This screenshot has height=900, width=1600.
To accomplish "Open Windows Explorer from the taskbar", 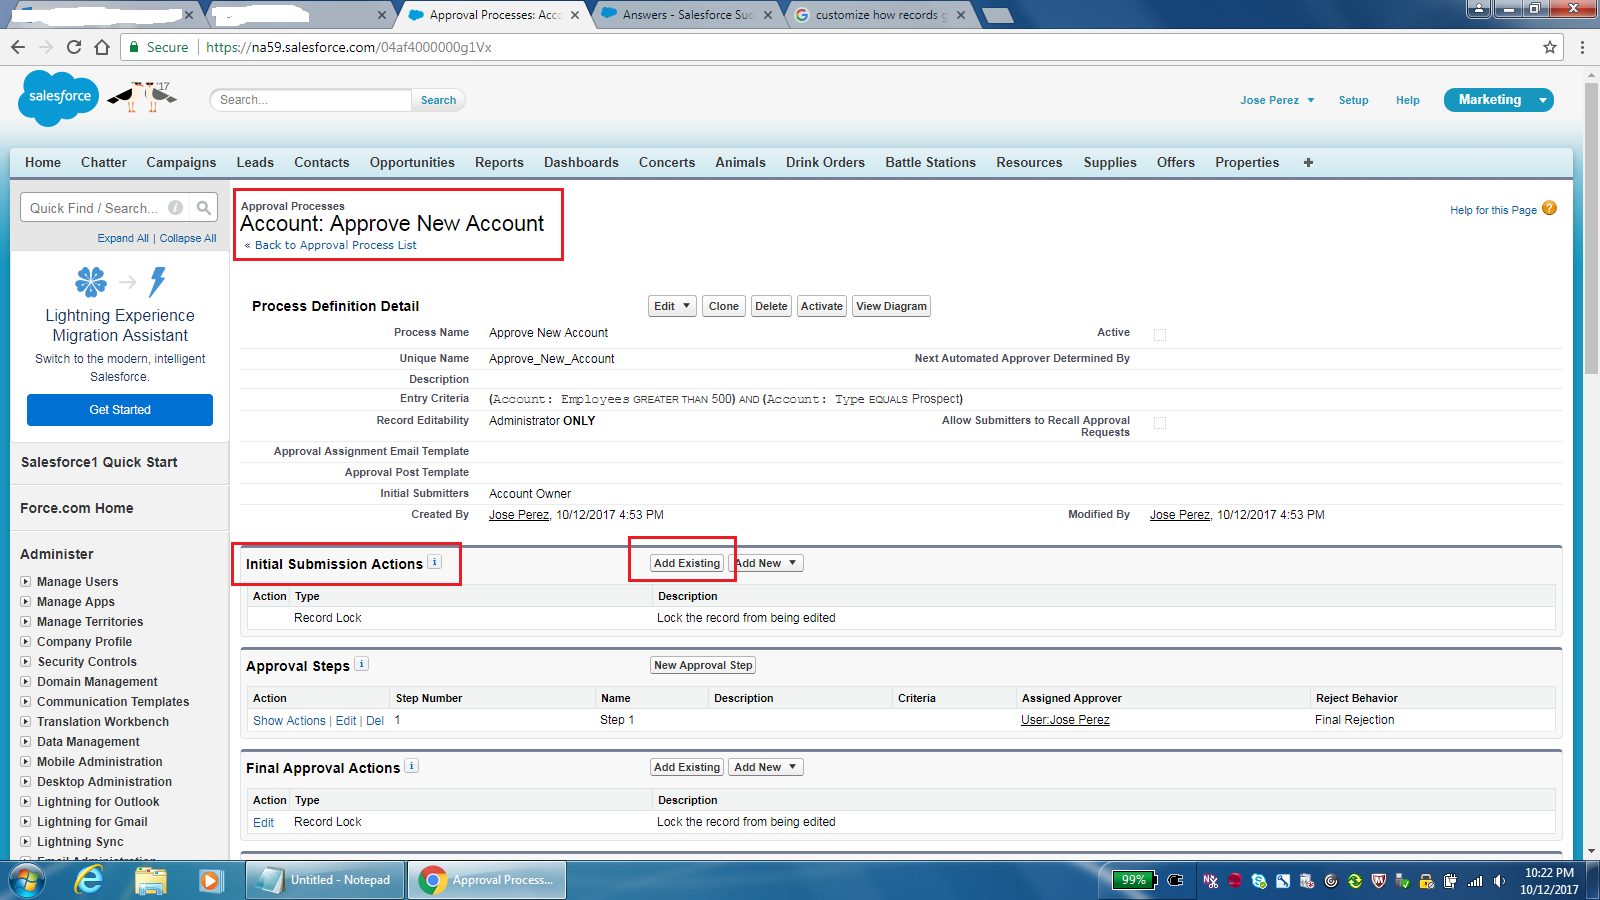I will (x=151, y=880).
